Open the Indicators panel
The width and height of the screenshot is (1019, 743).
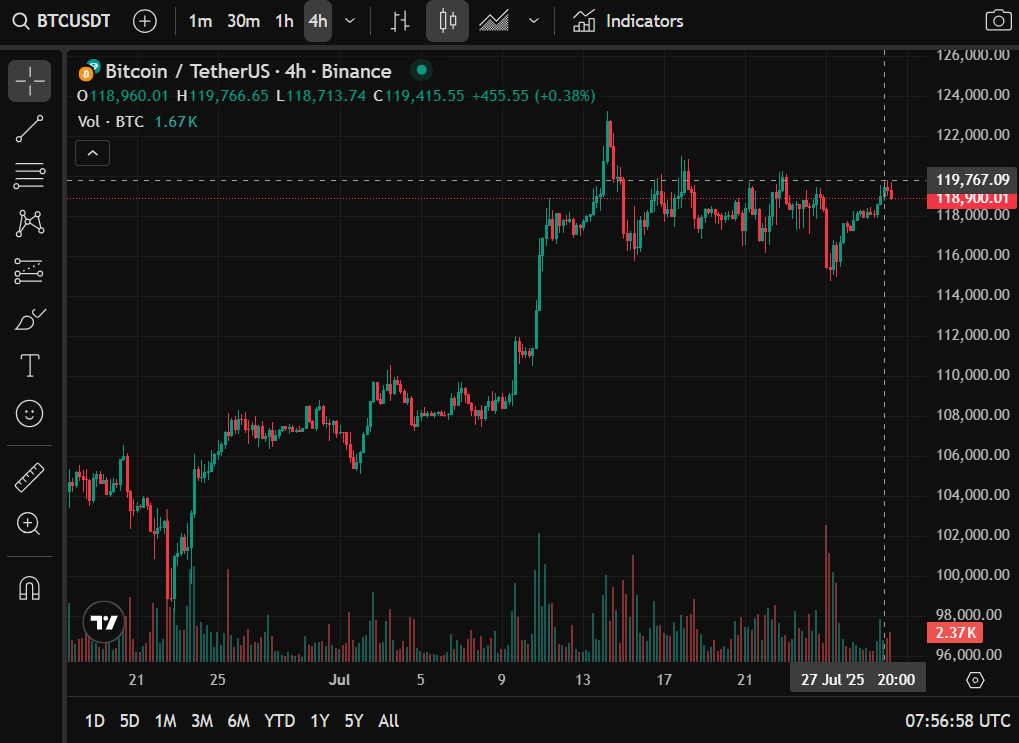[628, 21]
